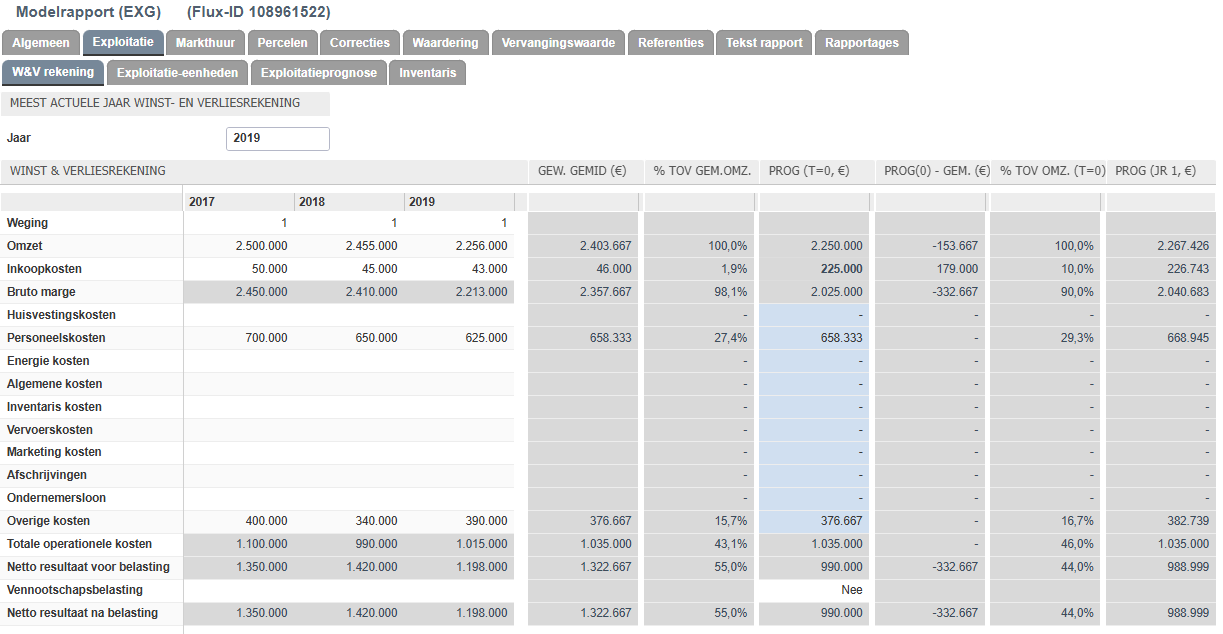Click the 2017 Weging value

(283, 223)
